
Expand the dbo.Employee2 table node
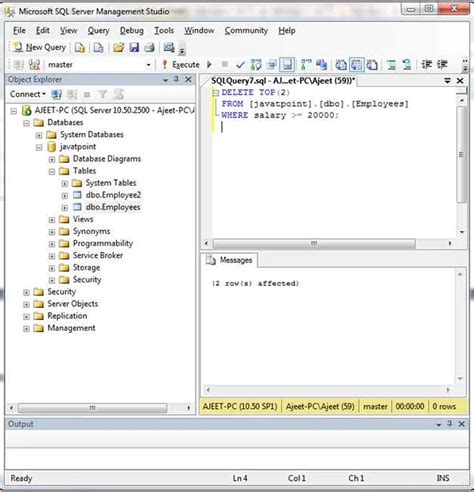tap(65, 195)
